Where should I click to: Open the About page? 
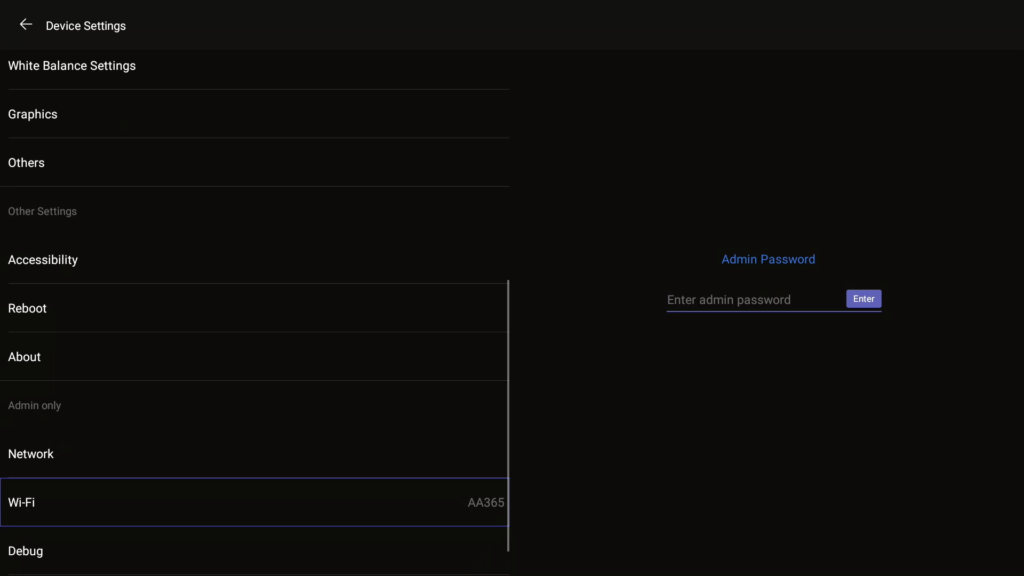click(255, 357)
